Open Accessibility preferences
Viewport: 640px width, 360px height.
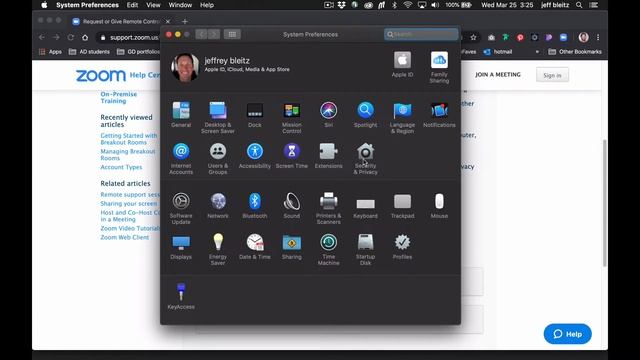tap(255, 156)
